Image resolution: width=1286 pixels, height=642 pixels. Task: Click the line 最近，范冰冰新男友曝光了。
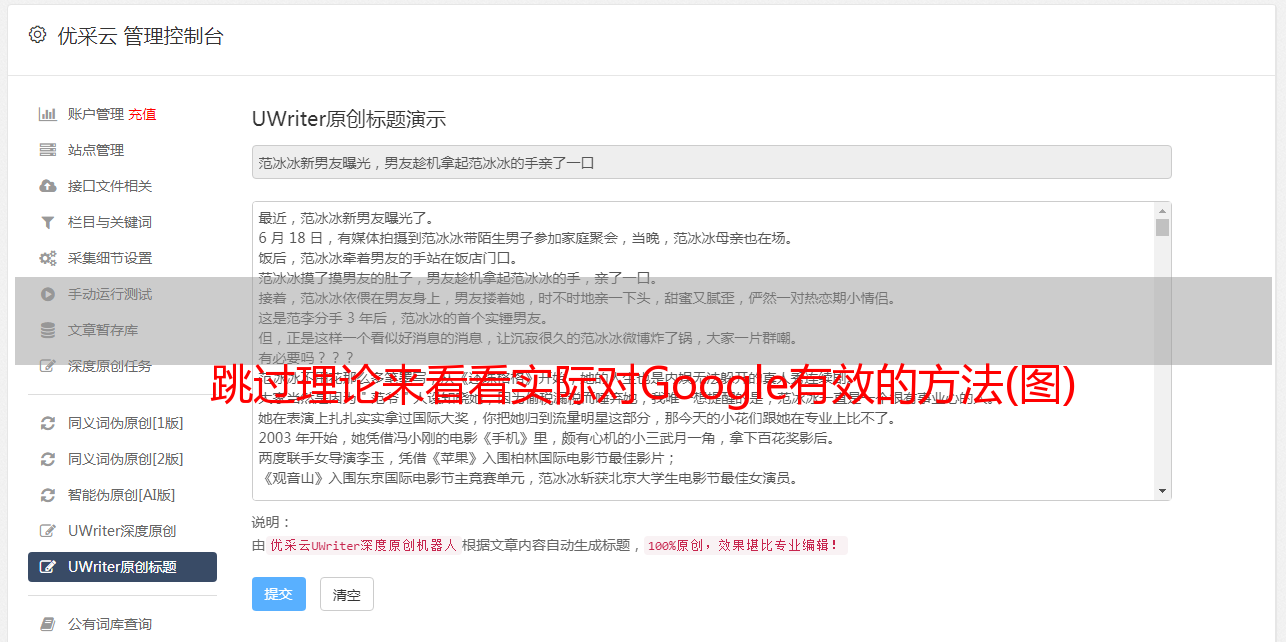(347, 218)
